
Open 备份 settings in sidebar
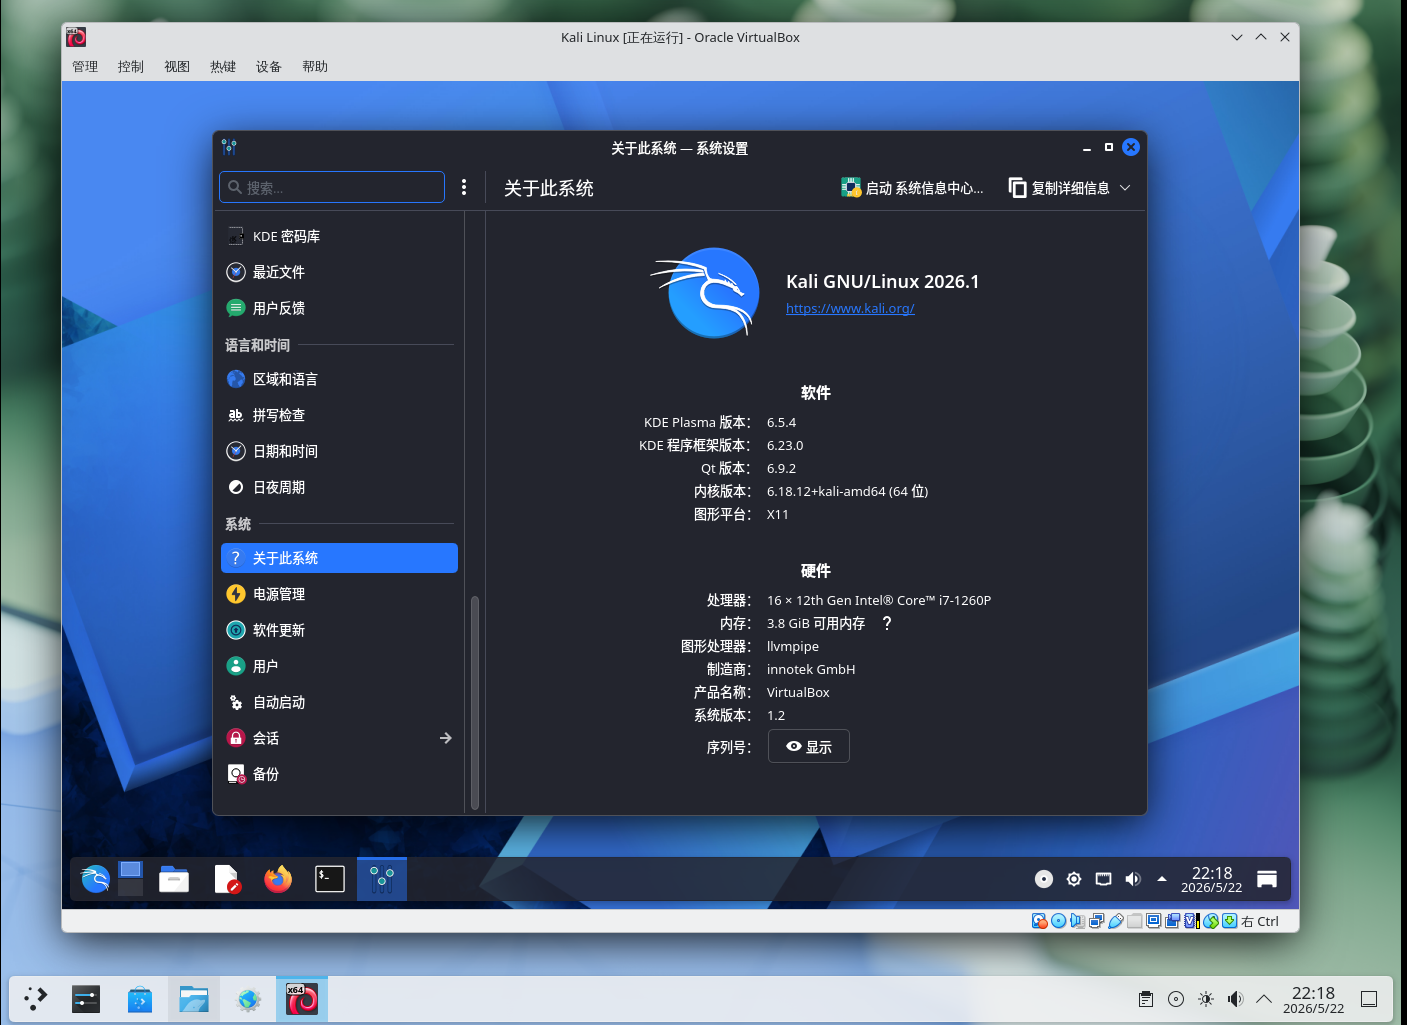click(338, 774)
